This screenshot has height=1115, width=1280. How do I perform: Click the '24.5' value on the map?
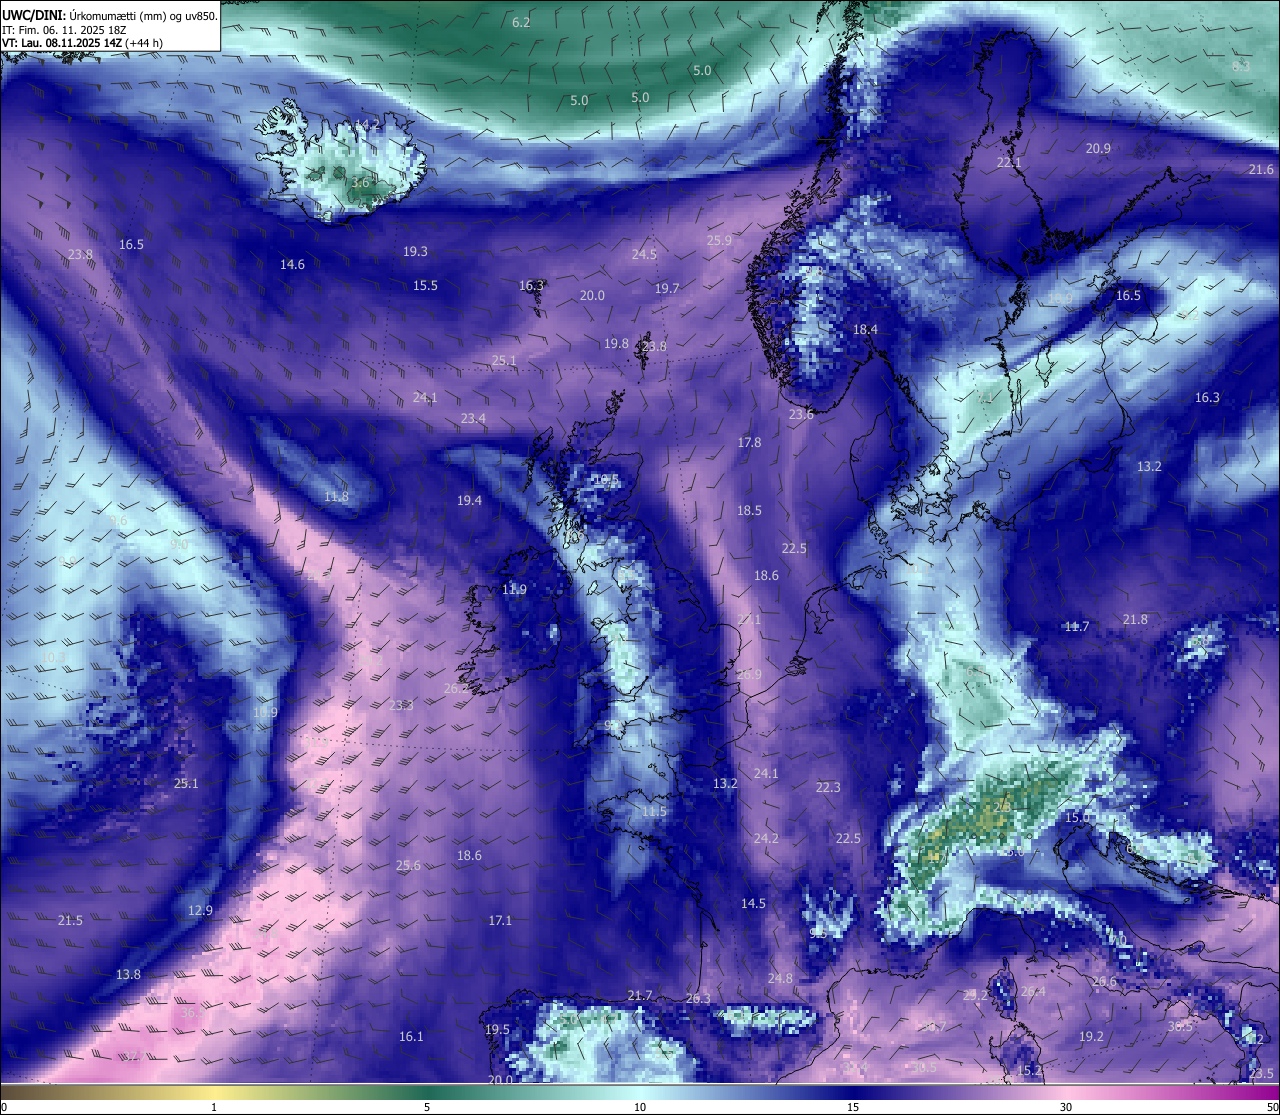click(644, 254)
